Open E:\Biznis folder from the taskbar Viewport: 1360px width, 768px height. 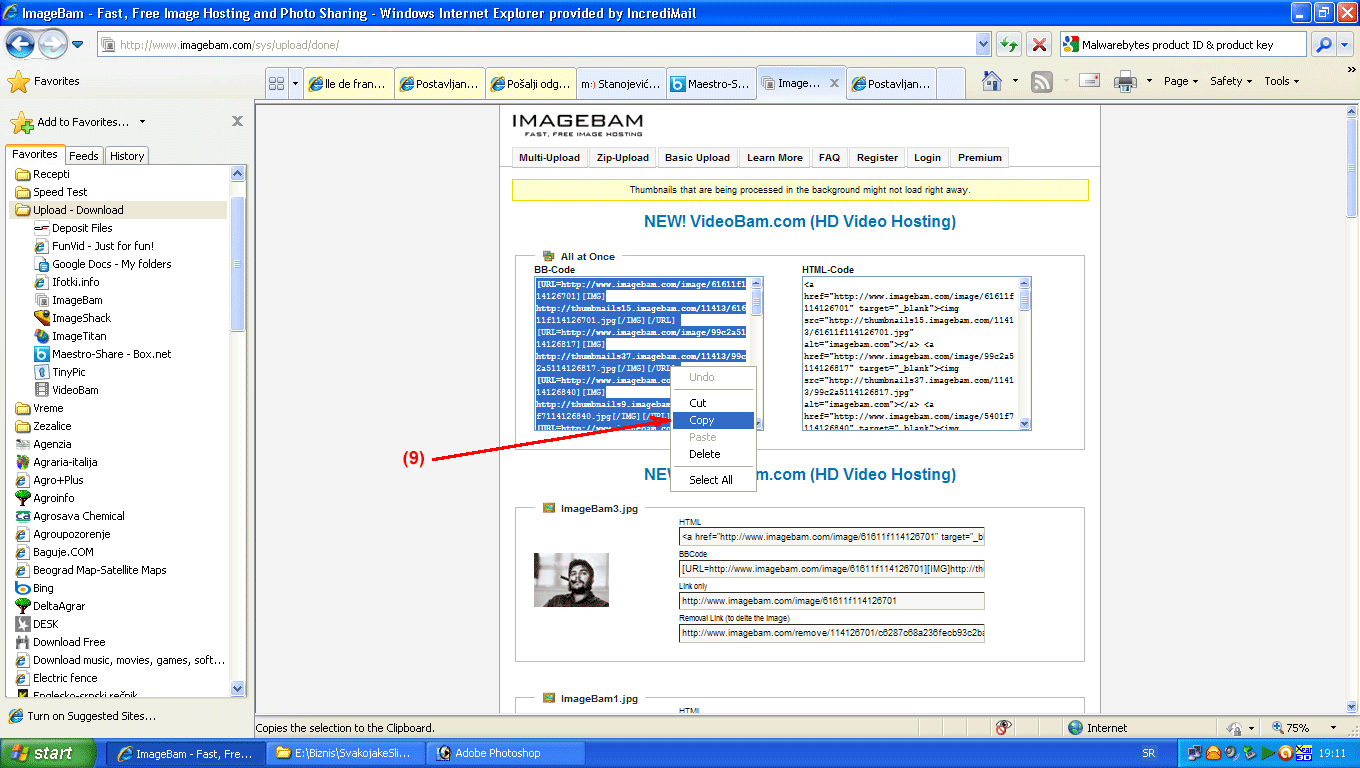tap(345, 753)
